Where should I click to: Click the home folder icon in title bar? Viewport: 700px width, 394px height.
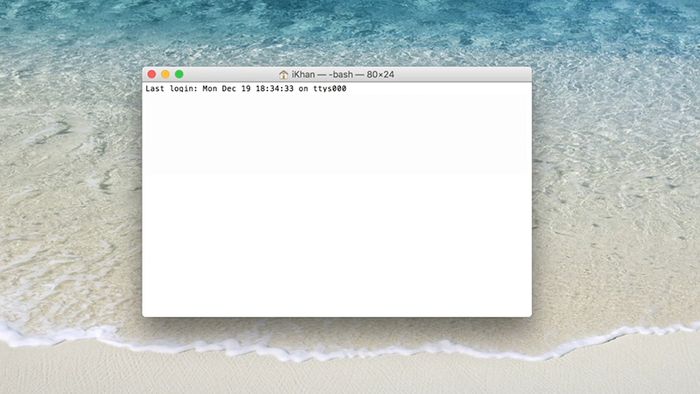click(x=283, y=75)
